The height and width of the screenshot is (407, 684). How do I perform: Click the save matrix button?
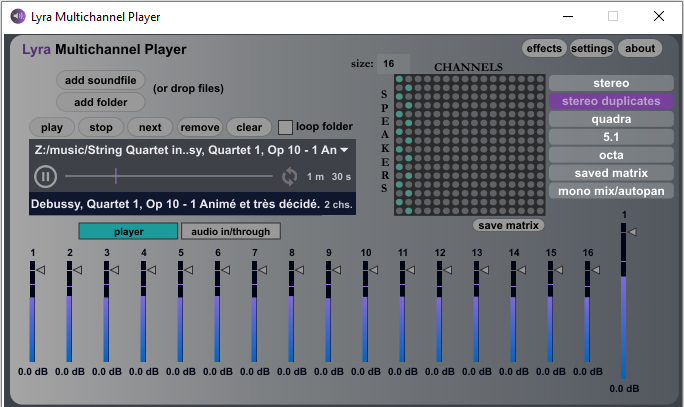click(x=508, y=225)
